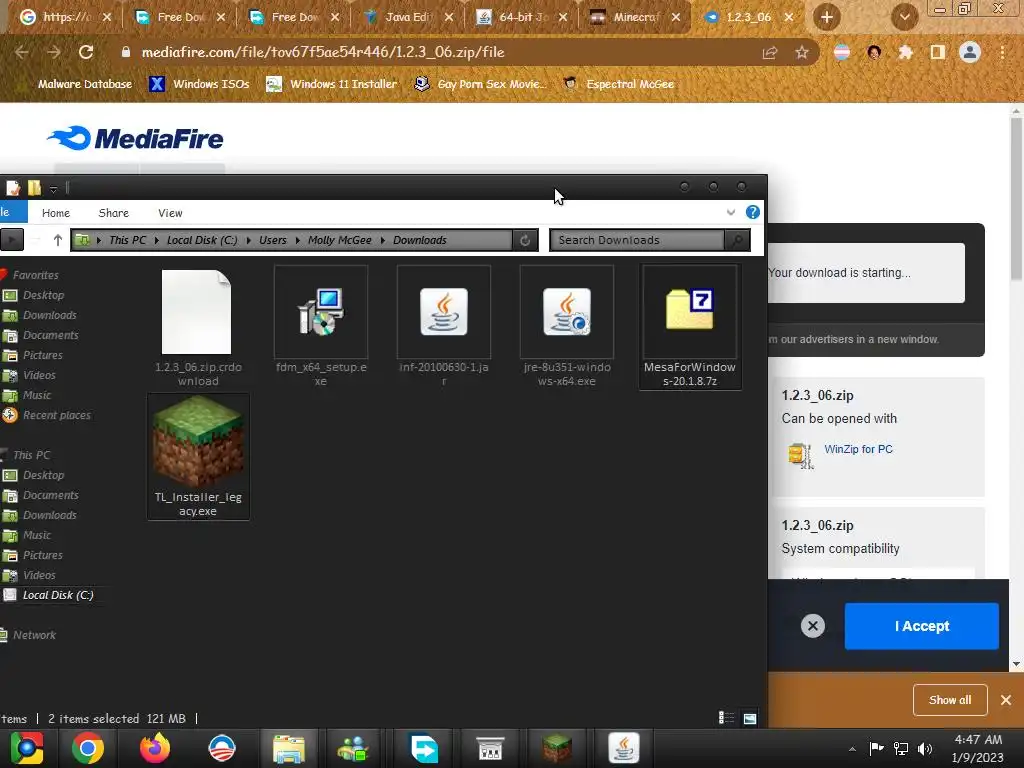This screenshot has height=768, width=1024.
Task: Switch to the 64-bit Java tab
Action: [x=522, y=17]
